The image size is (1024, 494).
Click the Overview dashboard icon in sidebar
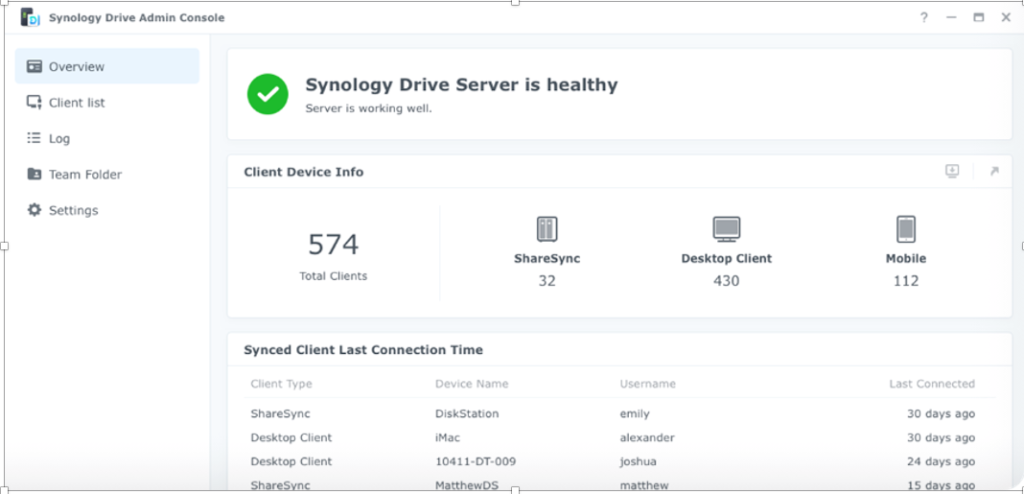(x=34, y=67)
